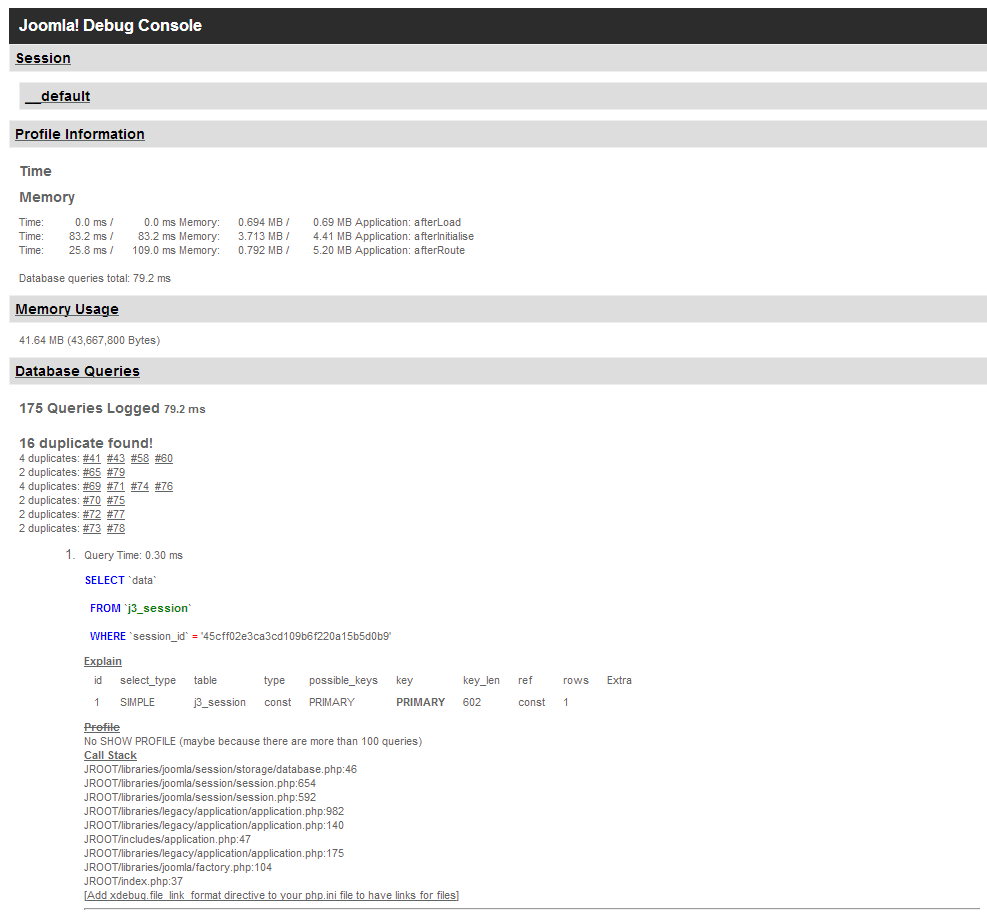
Task: Select the Application: afterRoute profile row
Action: point(242,250)
